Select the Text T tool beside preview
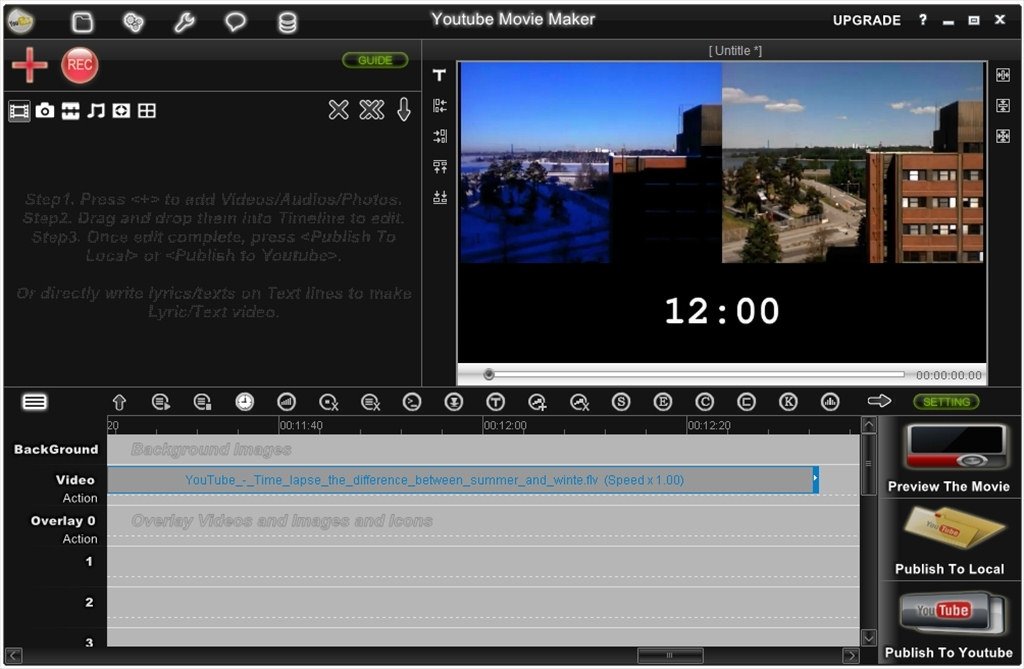Screen dimensions: 1024x669 pyautogui.click(x=440, y=76)
